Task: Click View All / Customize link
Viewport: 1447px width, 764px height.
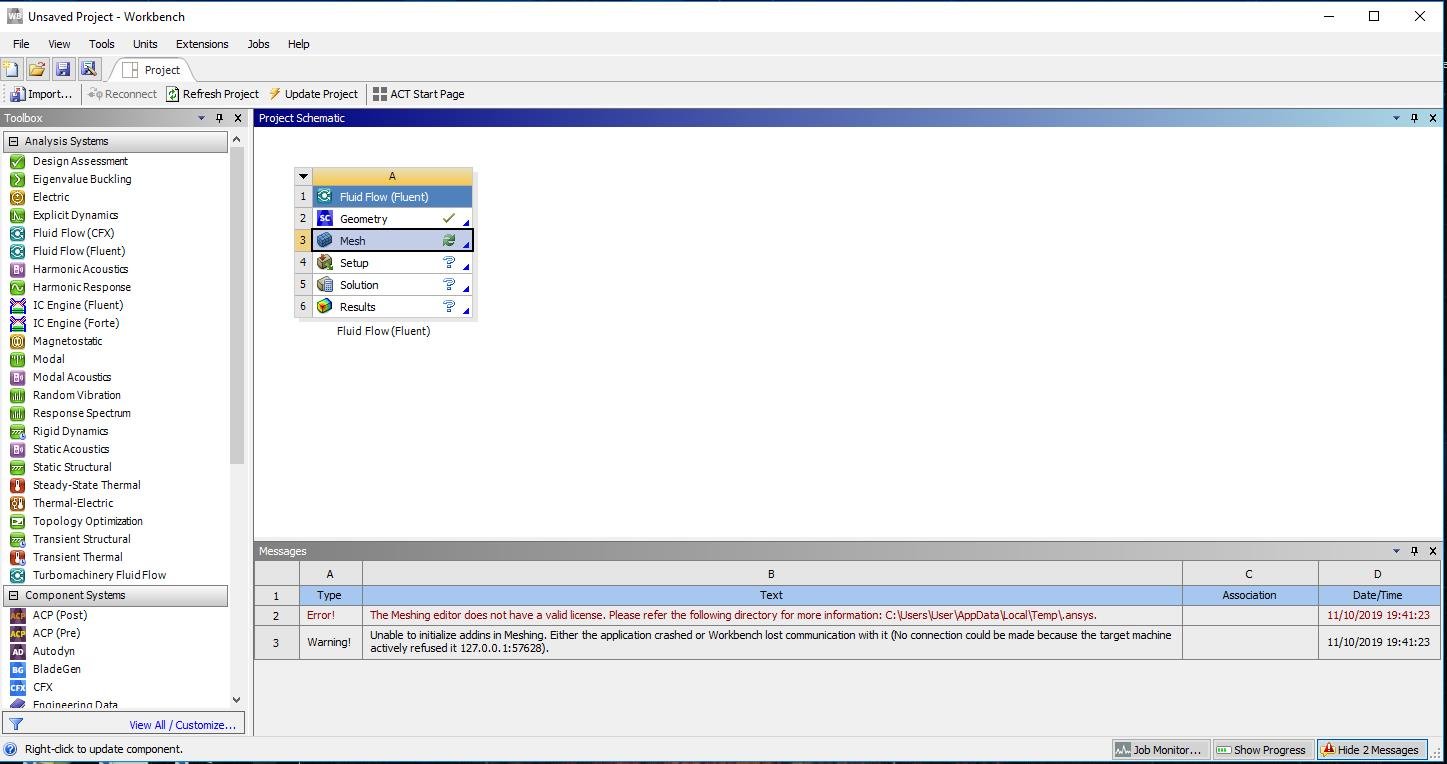Action: tap(182, 725)
